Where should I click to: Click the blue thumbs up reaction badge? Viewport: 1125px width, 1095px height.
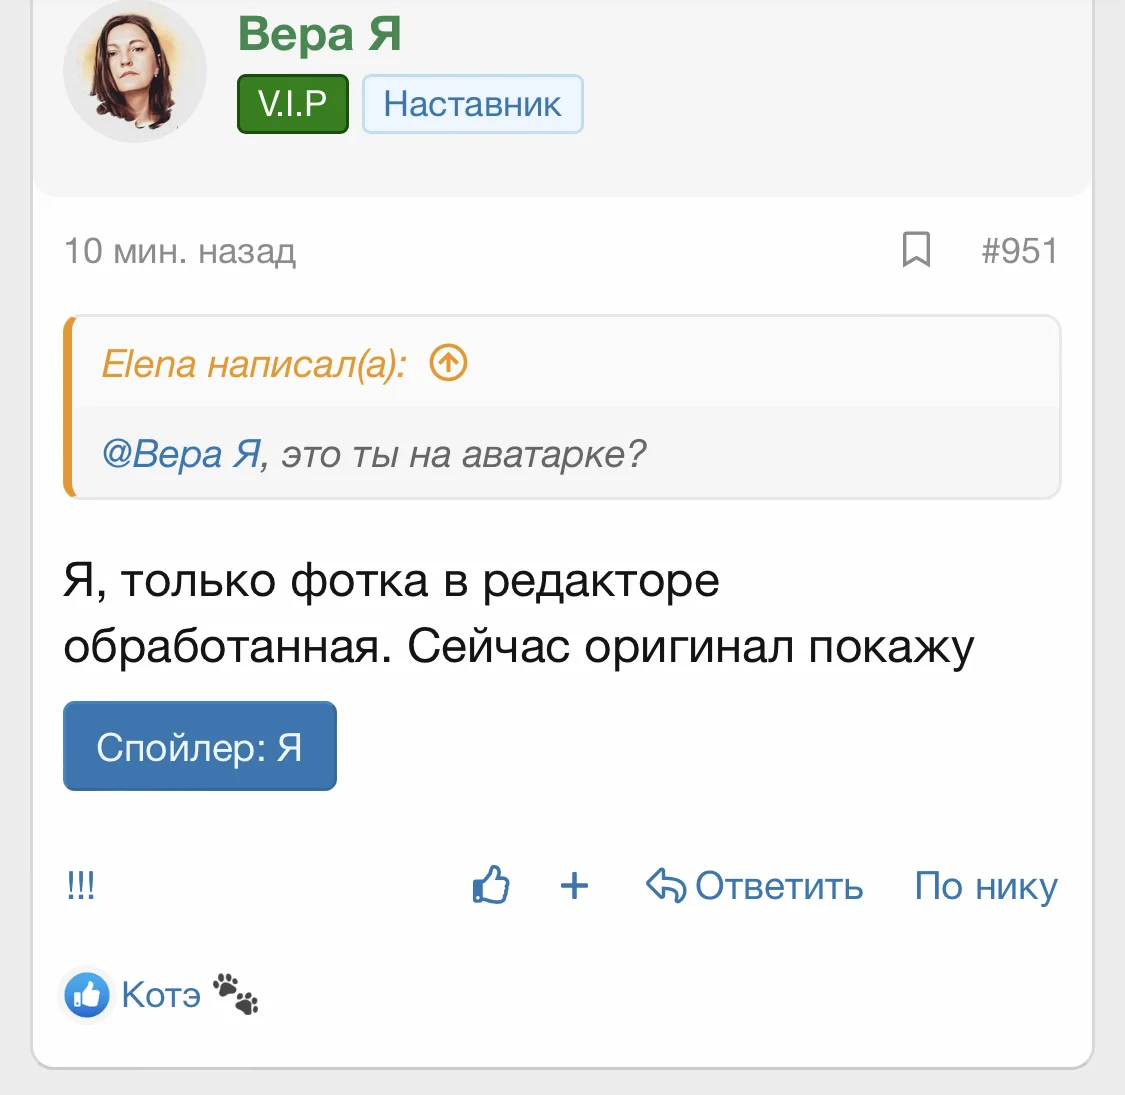85,993
